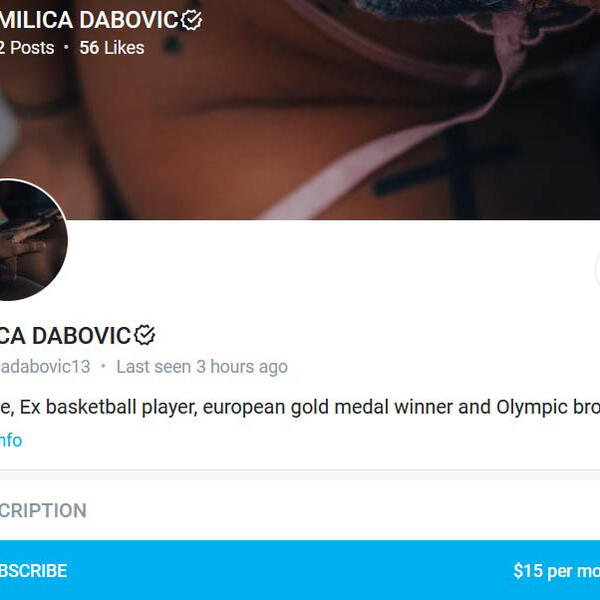Click the grey divider bar below the bio
The image size is (600, 600).
(300, 474)
